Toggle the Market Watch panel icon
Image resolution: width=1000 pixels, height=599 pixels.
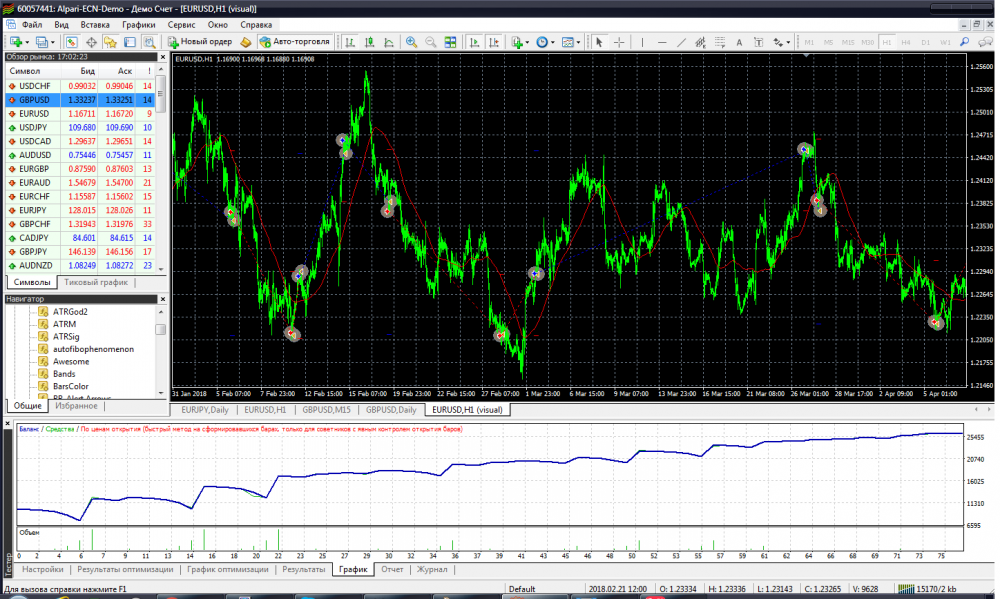71,42
